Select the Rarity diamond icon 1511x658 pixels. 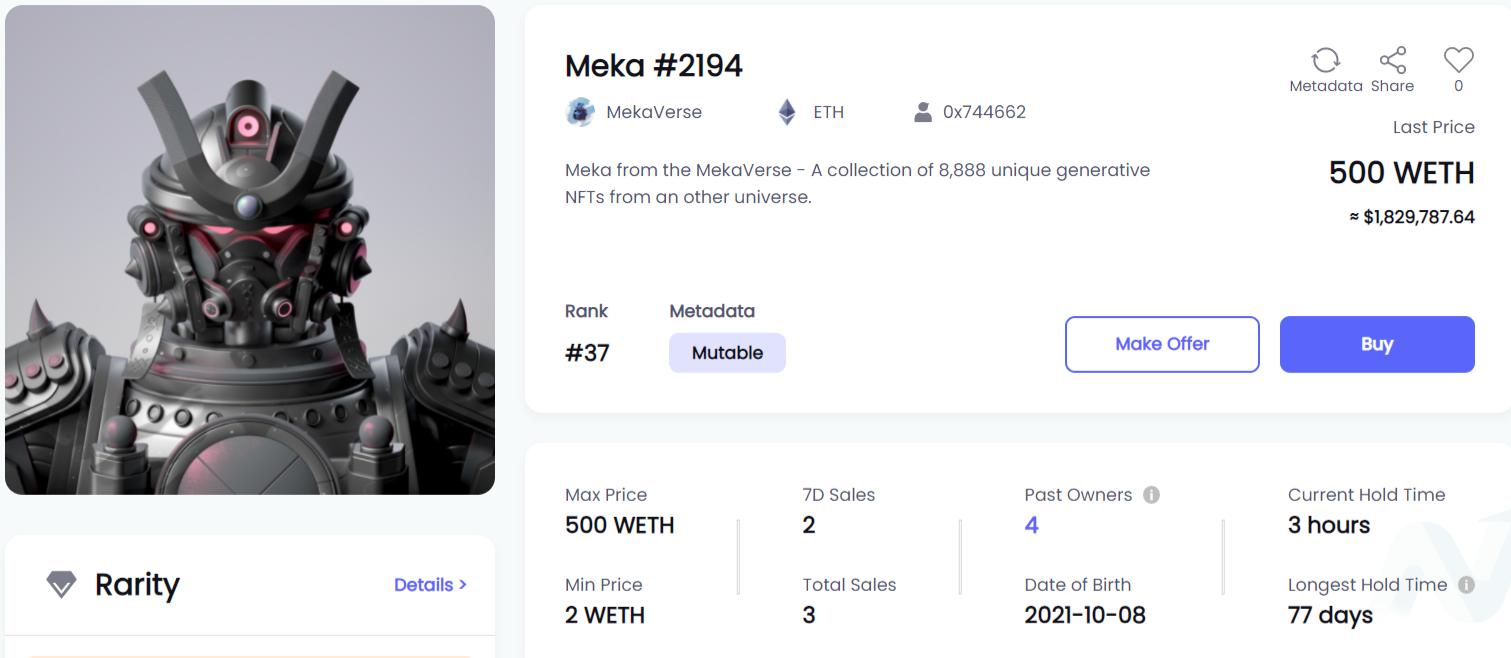pyautogui.click(x=64, y=585)
